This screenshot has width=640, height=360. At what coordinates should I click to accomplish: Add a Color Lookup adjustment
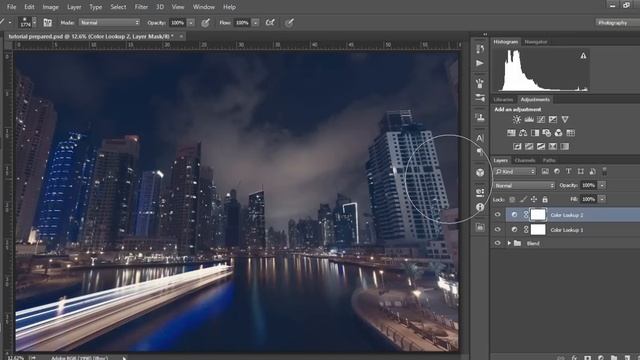(571, 133)
